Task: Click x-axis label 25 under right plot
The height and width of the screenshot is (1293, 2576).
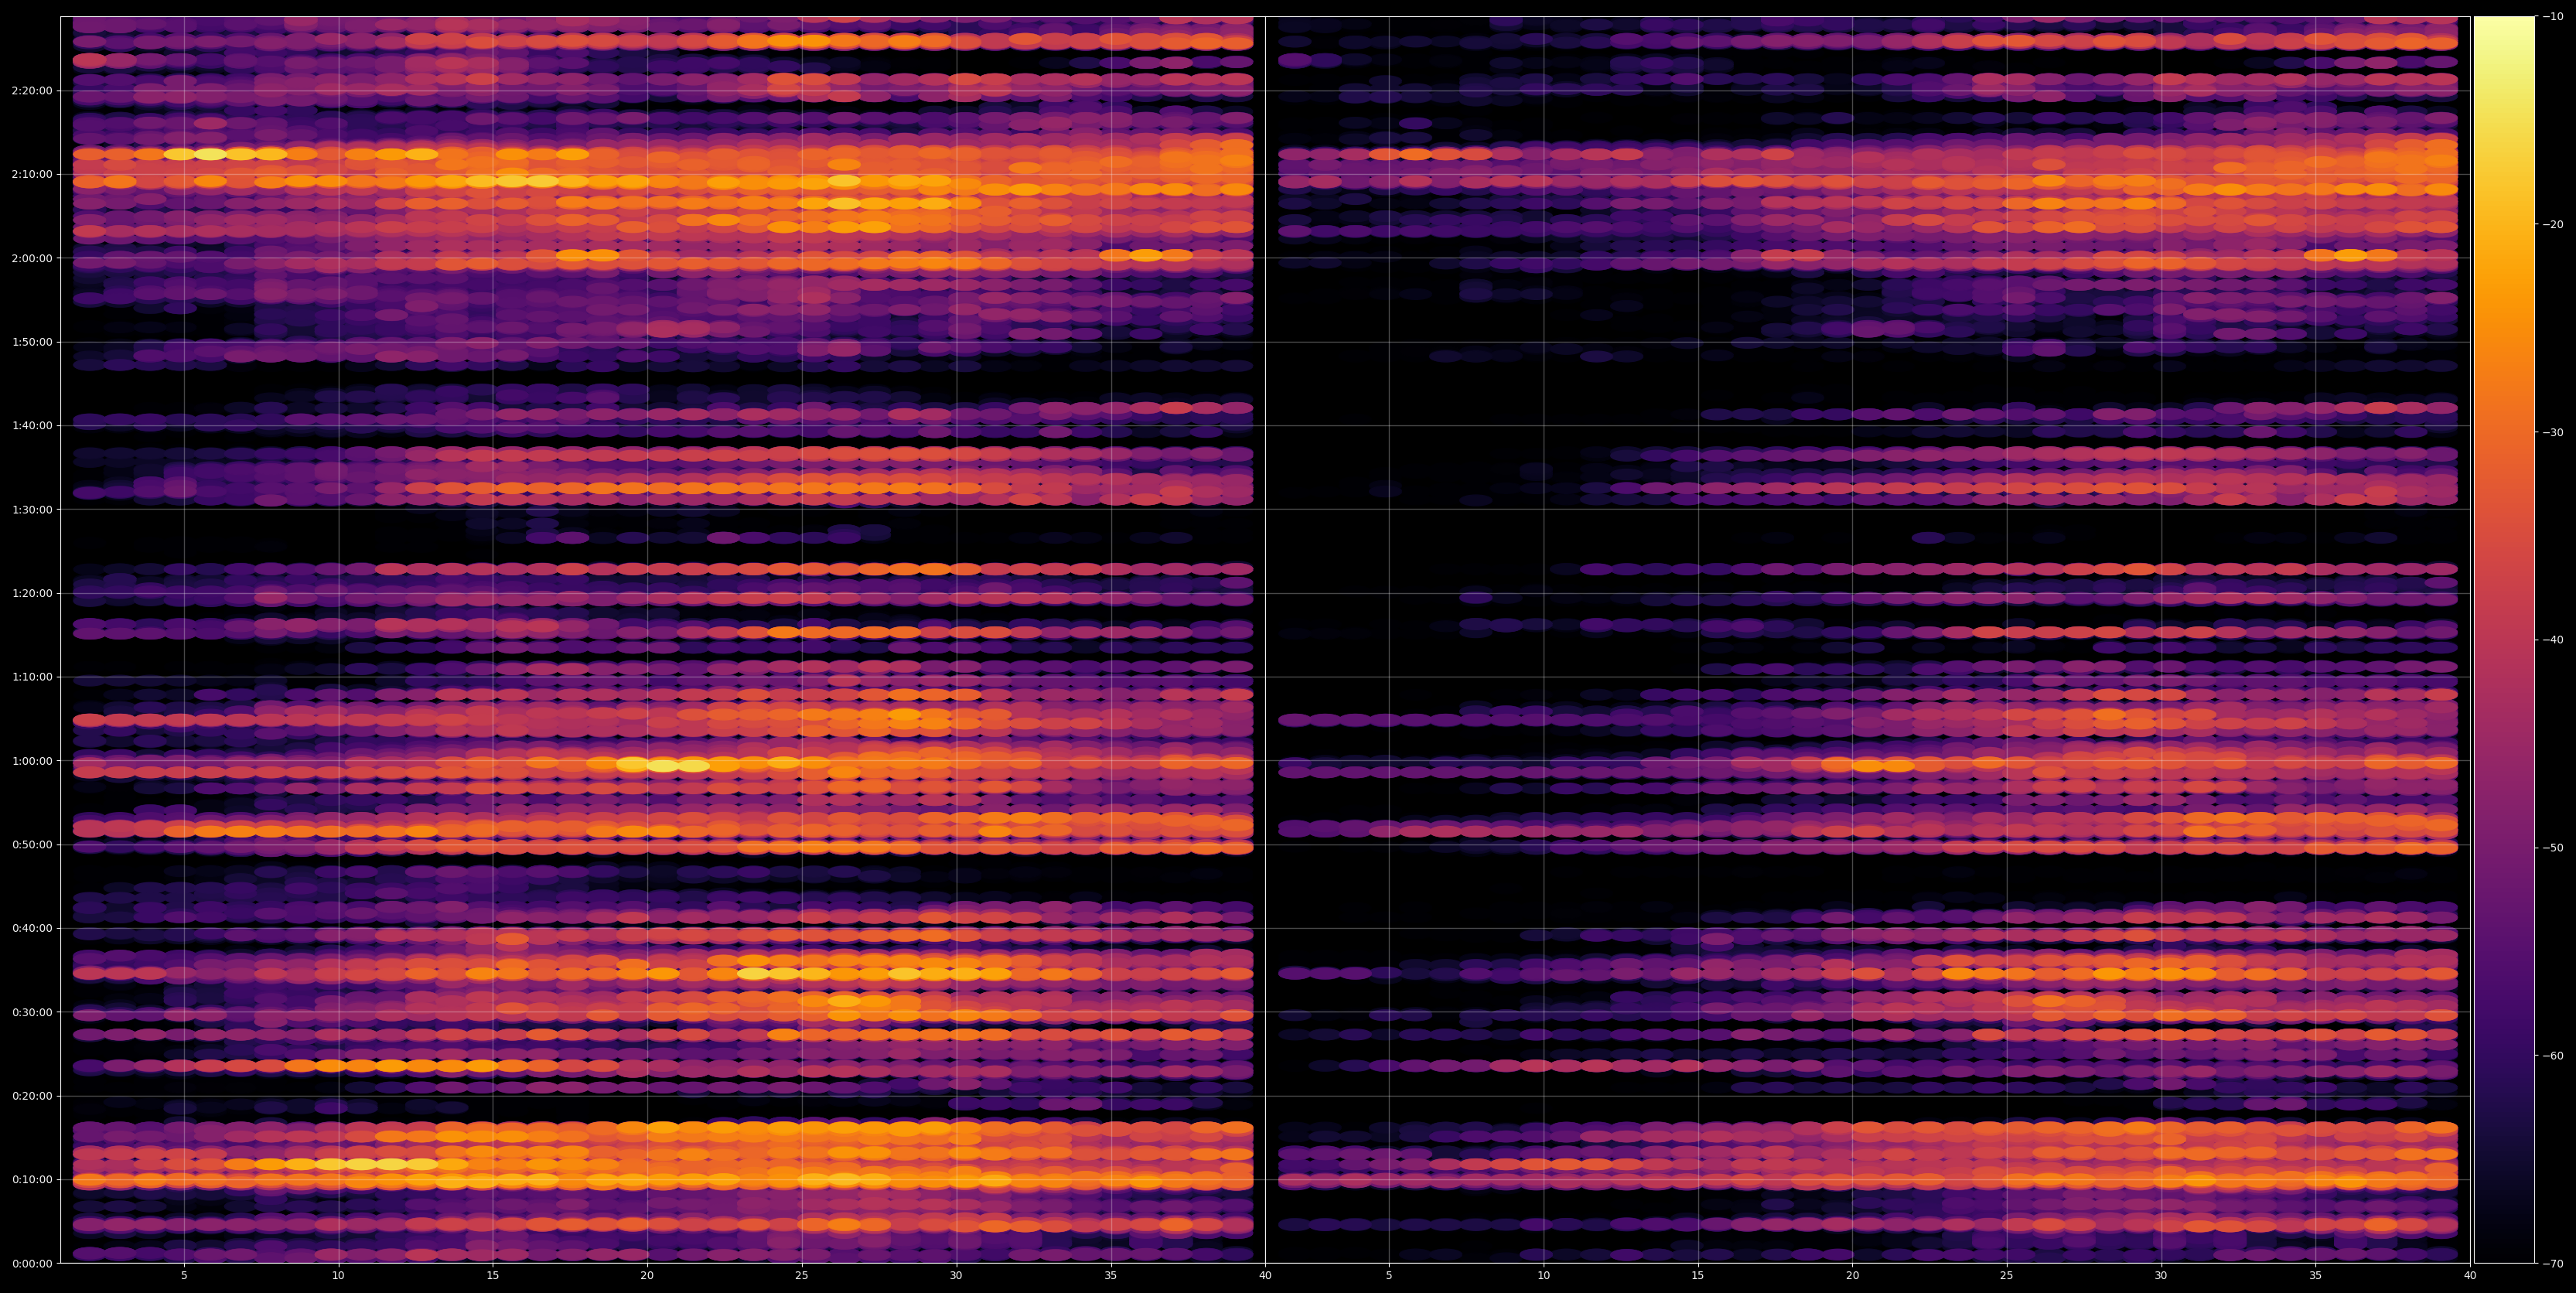Action: pos(2007,1276)
